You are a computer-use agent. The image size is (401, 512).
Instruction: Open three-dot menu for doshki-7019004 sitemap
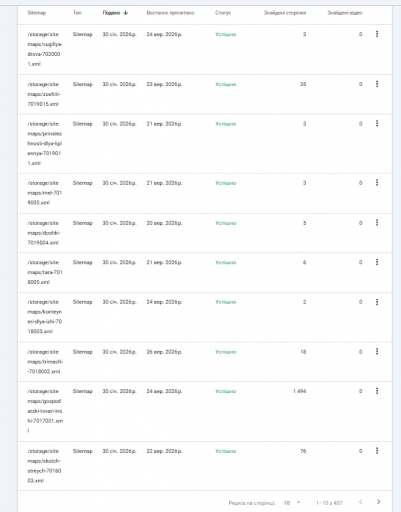pyautogui.click(x=377, y=223)
